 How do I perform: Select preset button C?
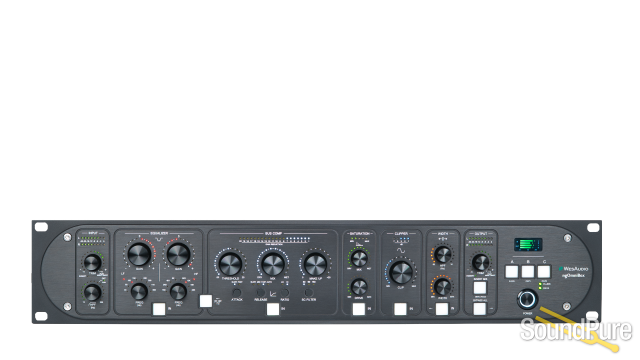click(x=544, y=272)
